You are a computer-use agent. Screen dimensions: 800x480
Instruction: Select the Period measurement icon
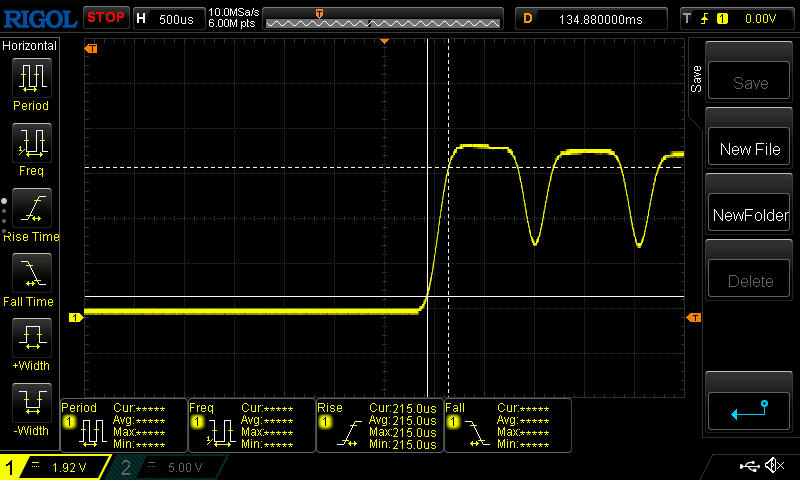click(32, 78)
